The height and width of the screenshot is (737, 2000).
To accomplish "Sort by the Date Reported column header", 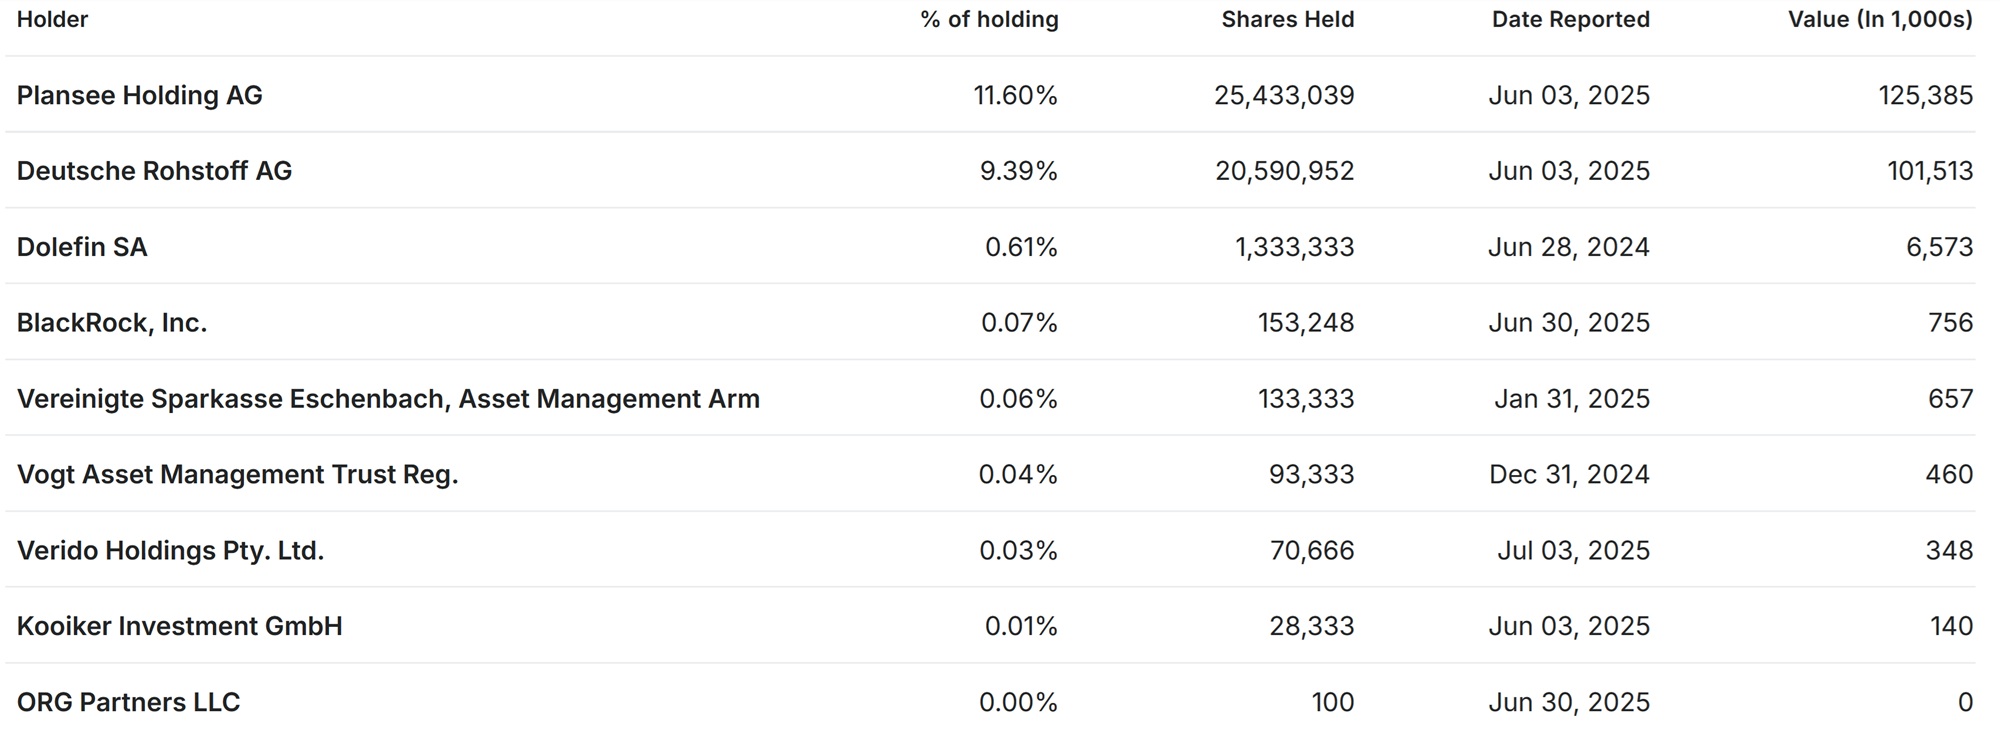I will click(x=1570, y=19).
